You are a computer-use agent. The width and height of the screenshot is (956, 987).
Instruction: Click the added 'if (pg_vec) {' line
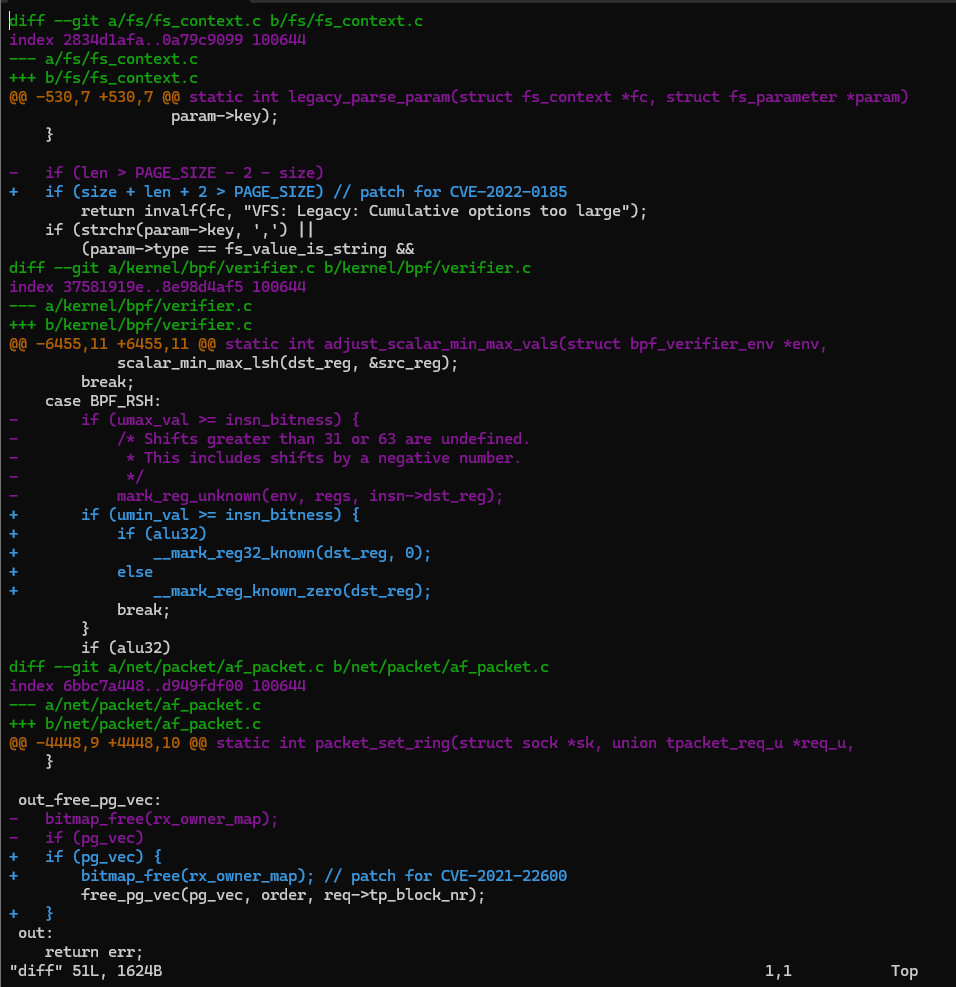85,856
